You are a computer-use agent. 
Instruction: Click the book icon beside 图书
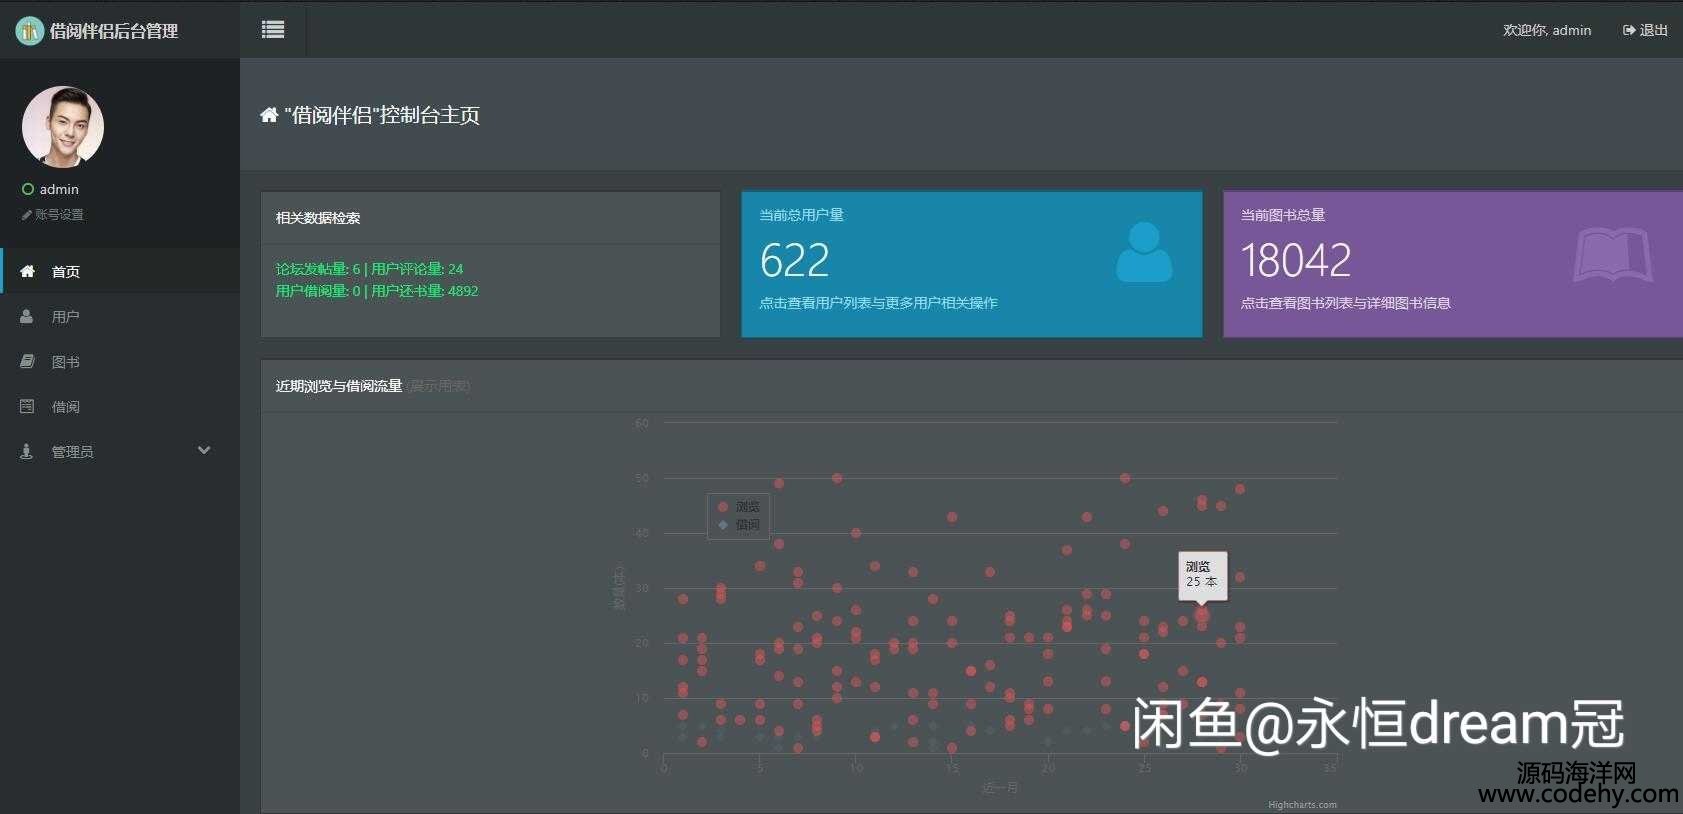[27, 361]
